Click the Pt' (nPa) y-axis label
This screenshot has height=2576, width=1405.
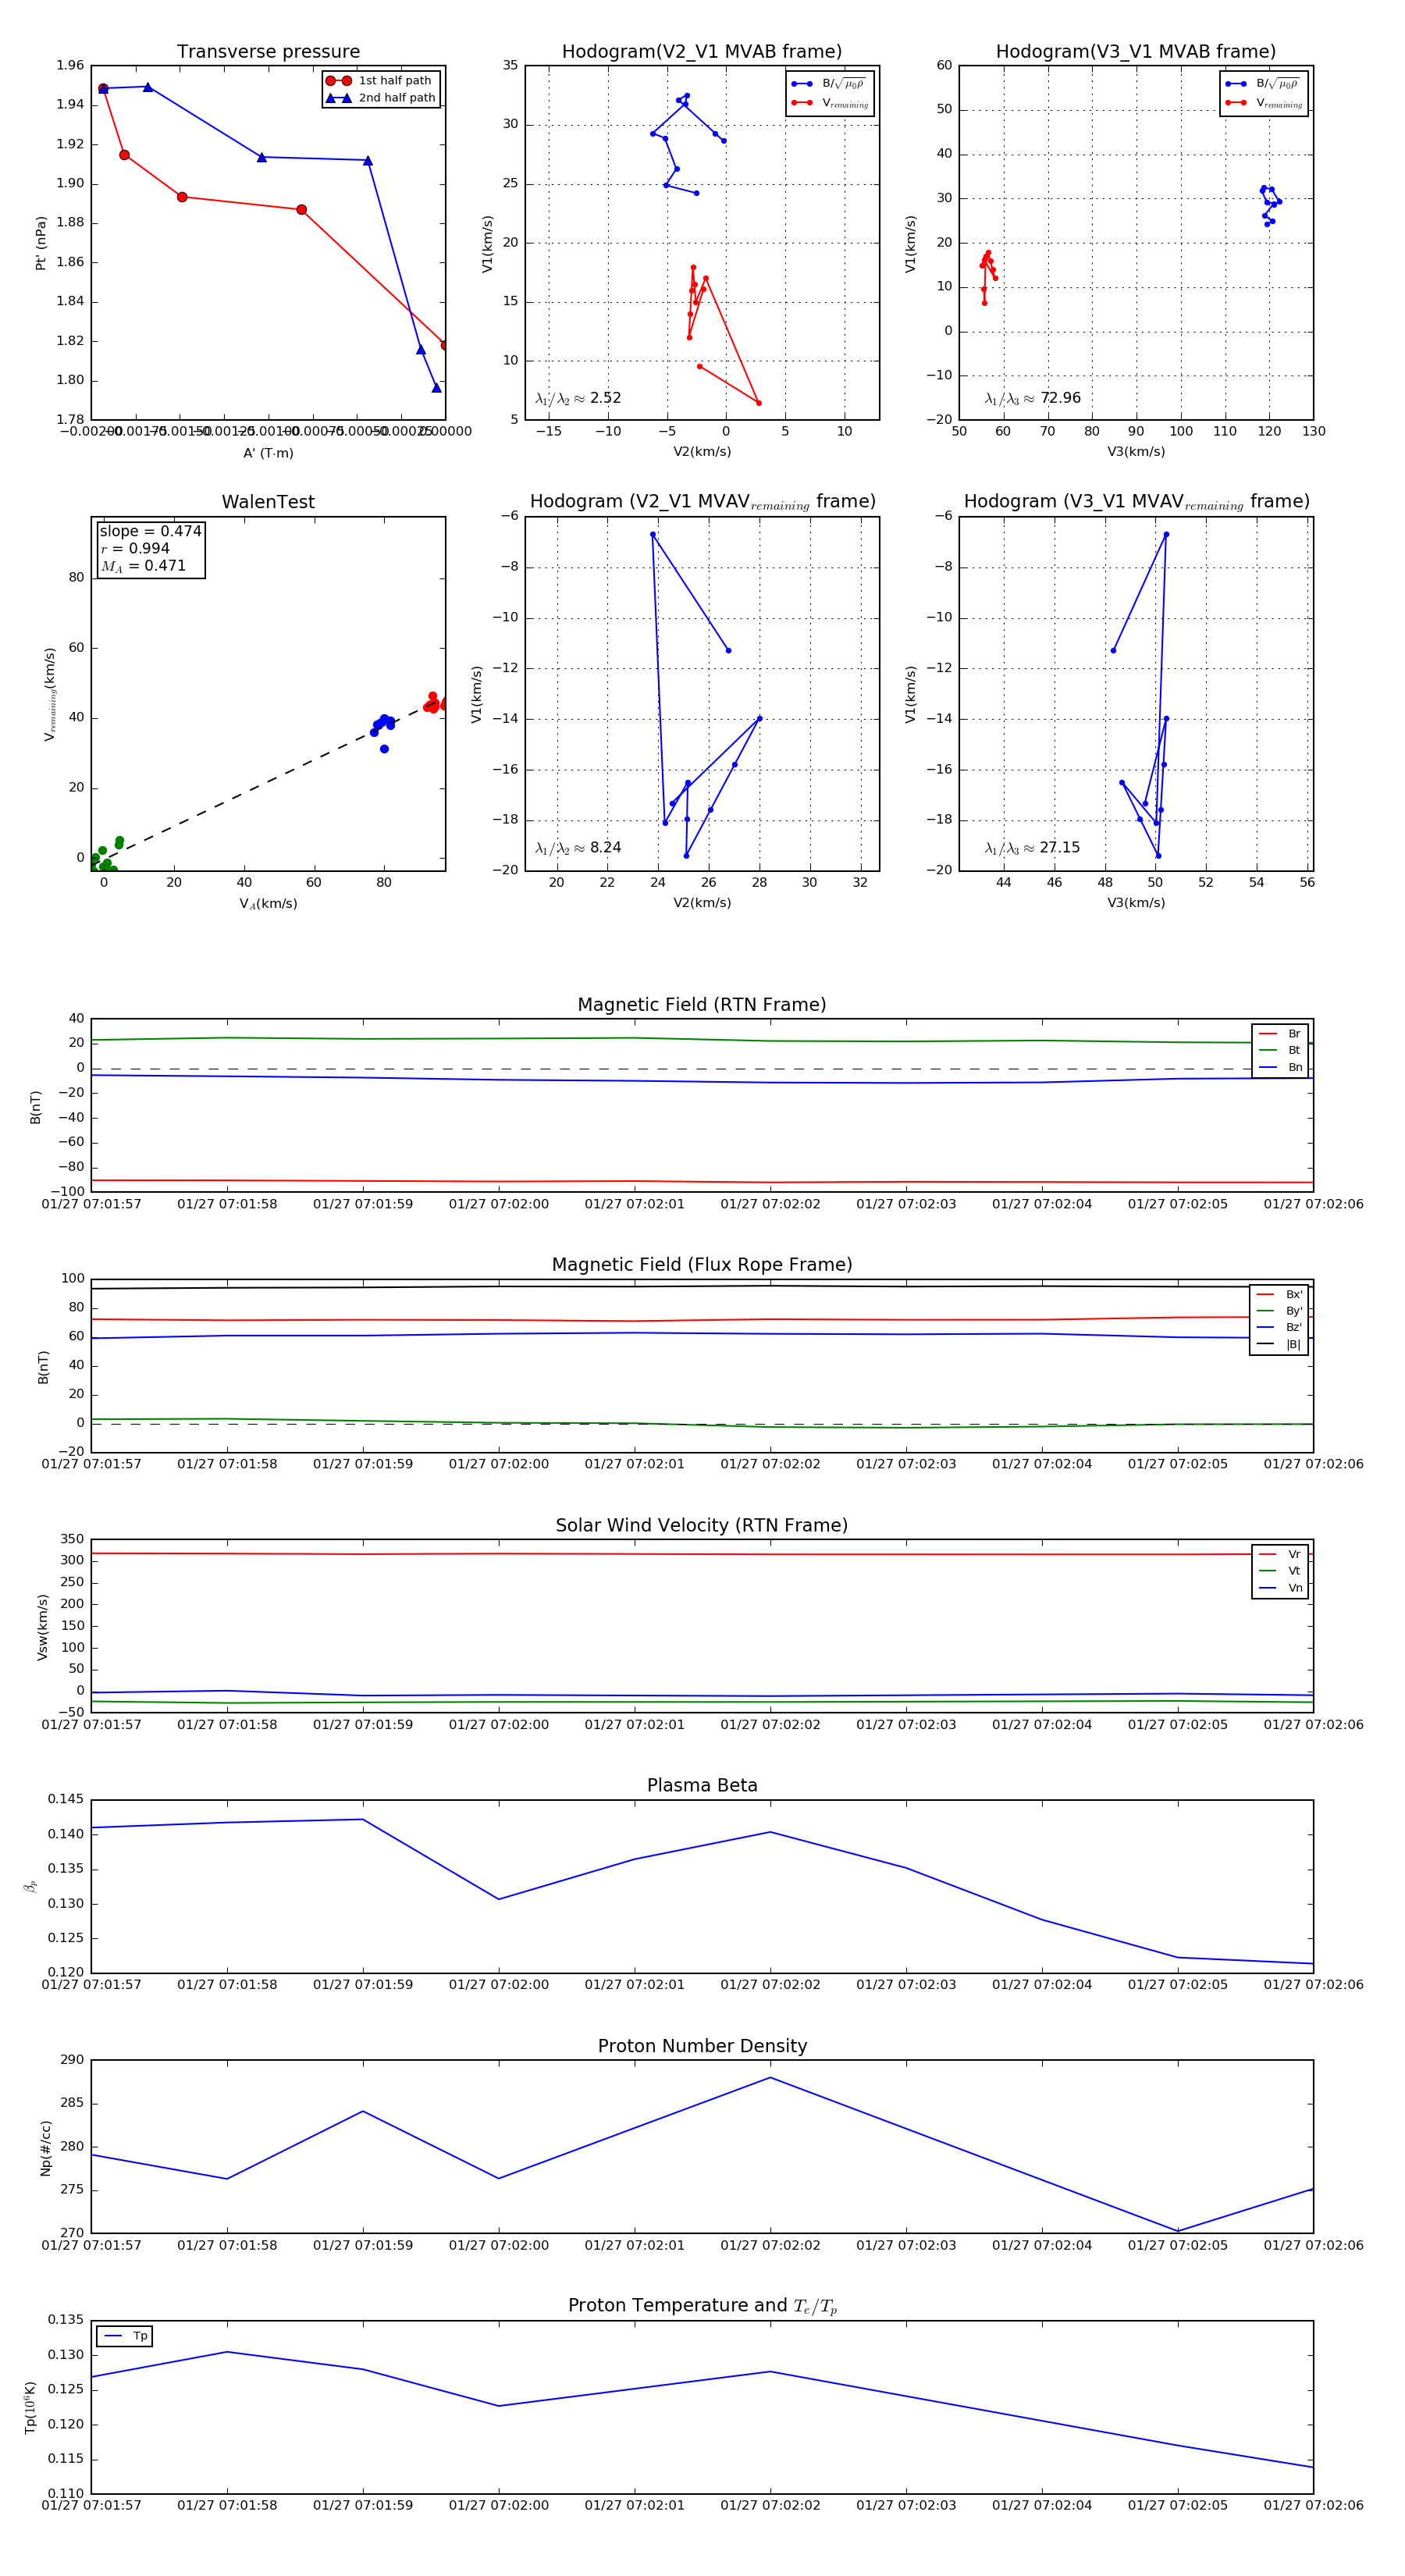click(x=41, y=243)
